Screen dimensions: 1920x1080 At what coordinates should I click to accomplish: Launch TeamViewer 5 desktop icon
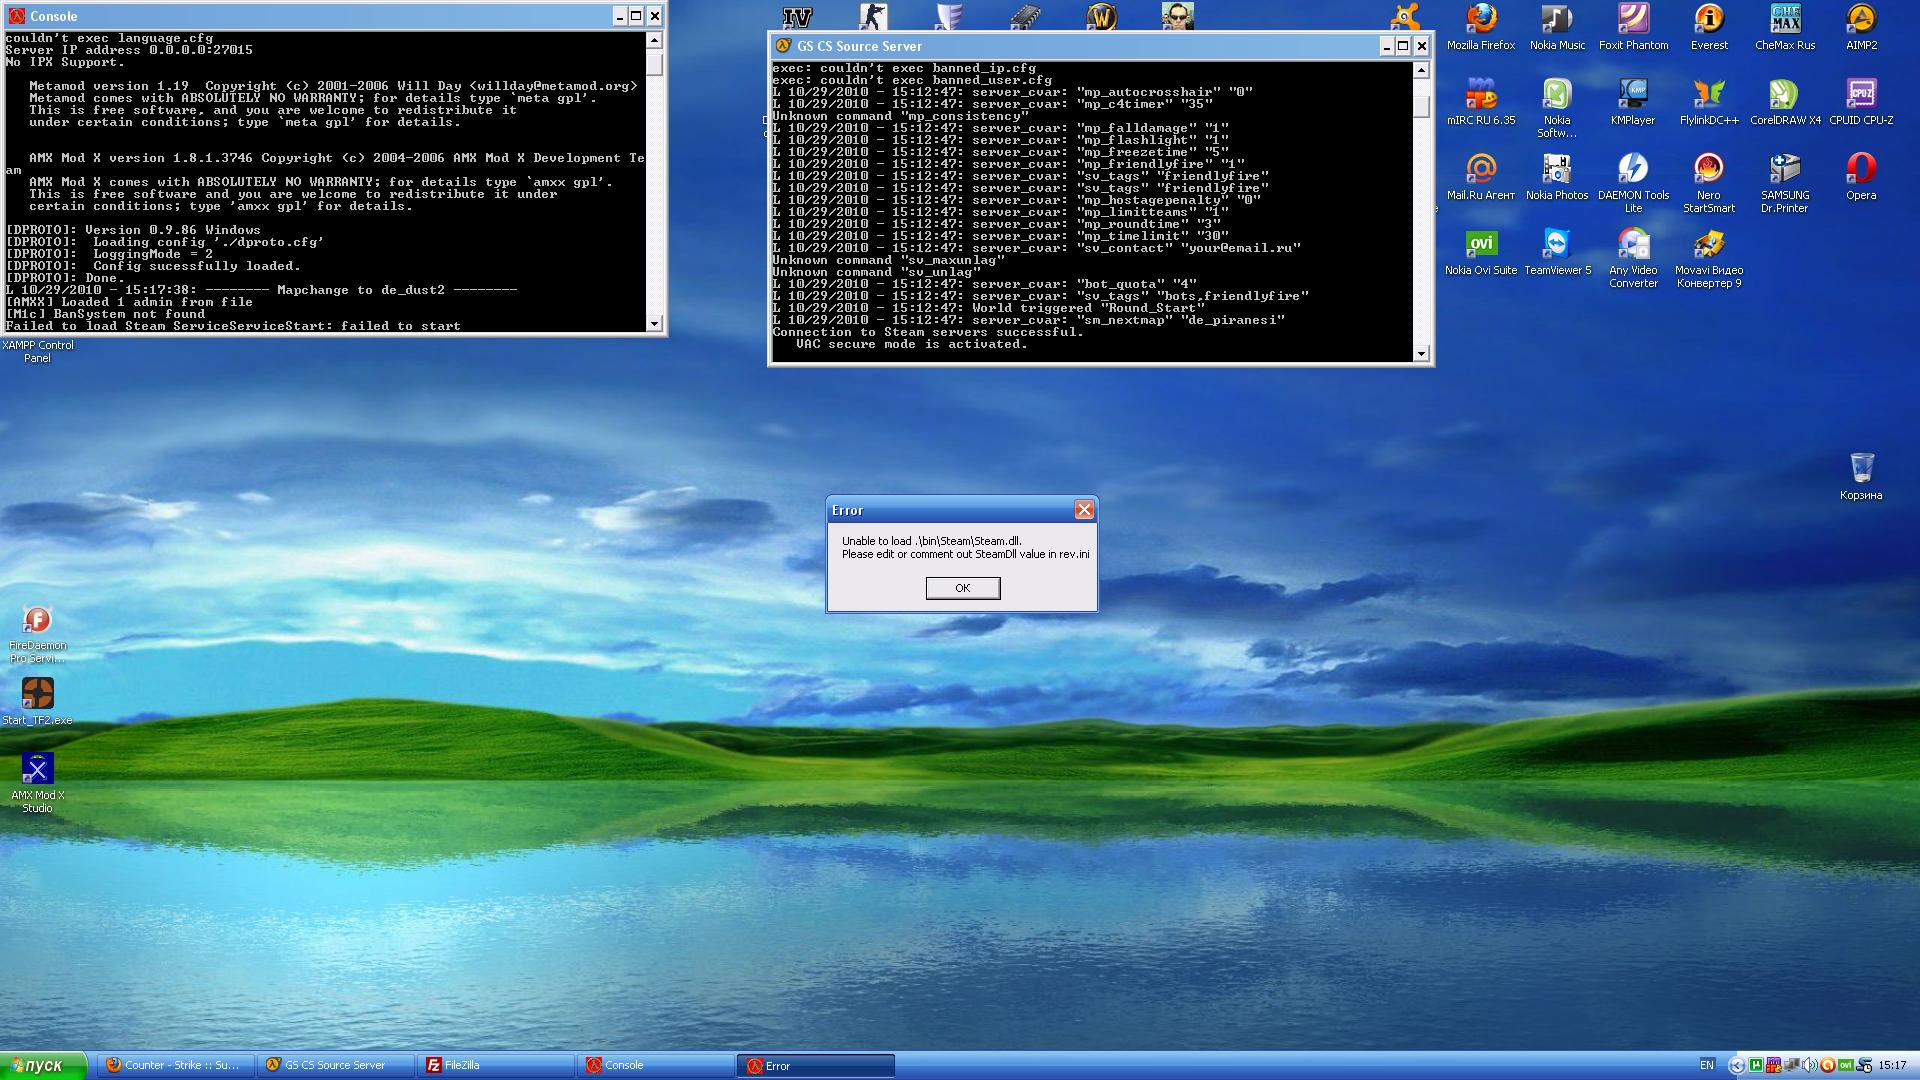click(x=1557, y=252)
